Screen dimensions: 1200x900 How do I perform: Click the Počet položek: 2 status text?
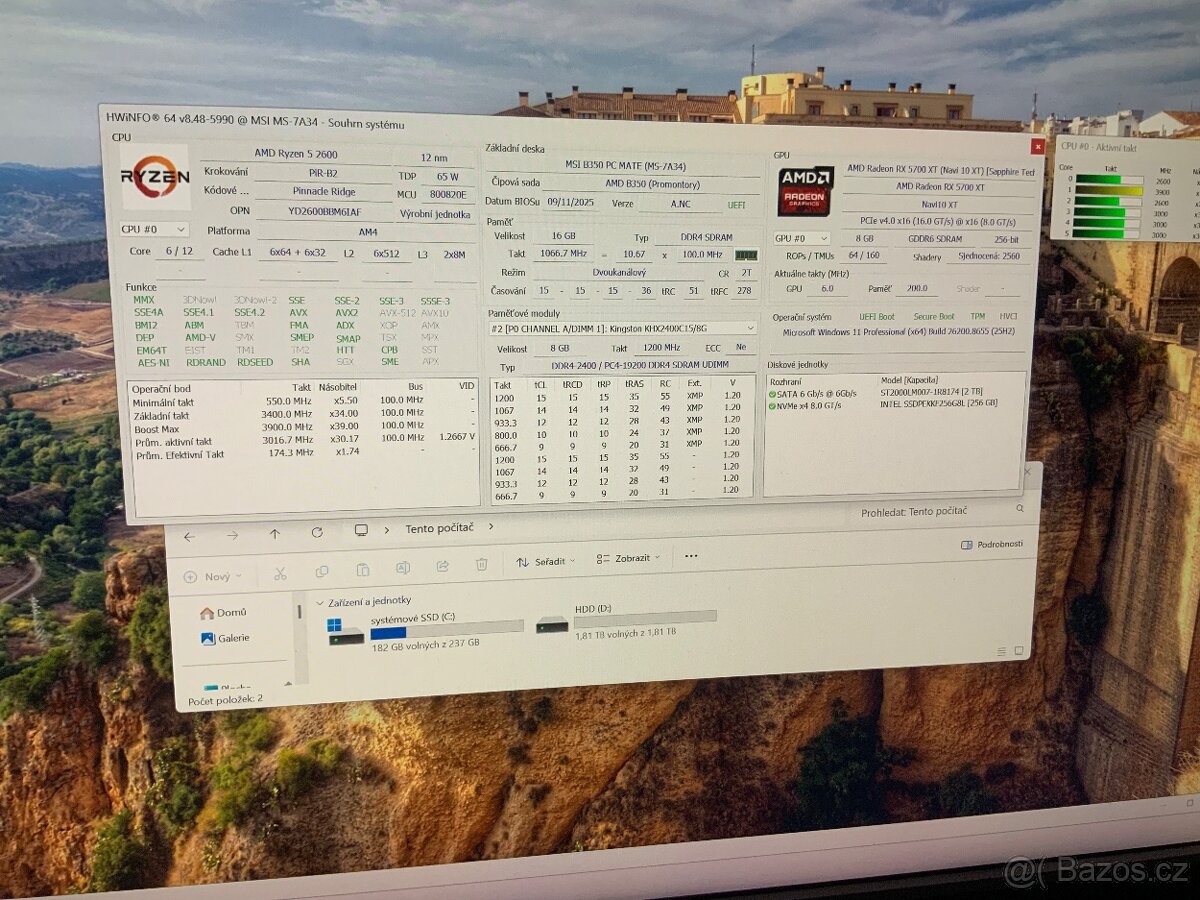point(225,699)
